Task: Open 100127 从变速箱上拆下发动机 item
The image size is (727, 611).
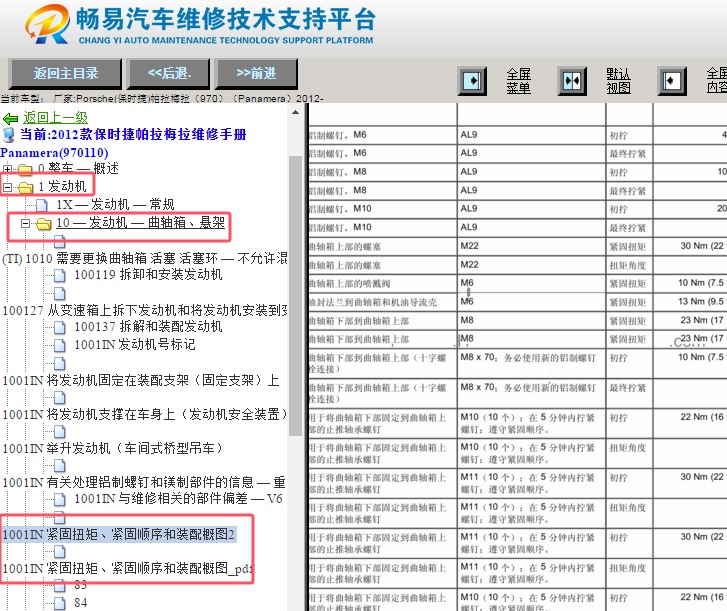Action: pyautogui.click(x=145, y=310)
